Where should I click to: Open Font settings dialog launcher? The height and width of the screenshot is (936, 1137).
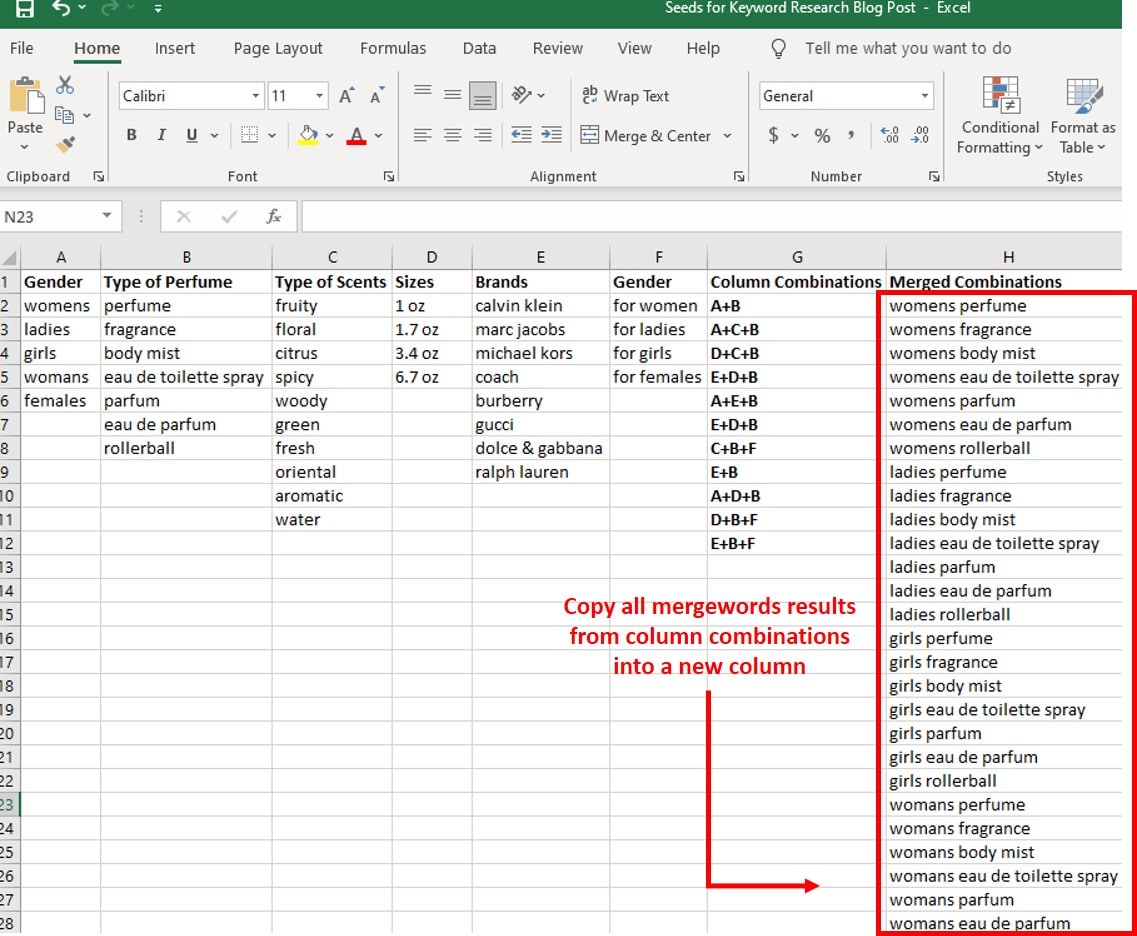click(389, 176)
